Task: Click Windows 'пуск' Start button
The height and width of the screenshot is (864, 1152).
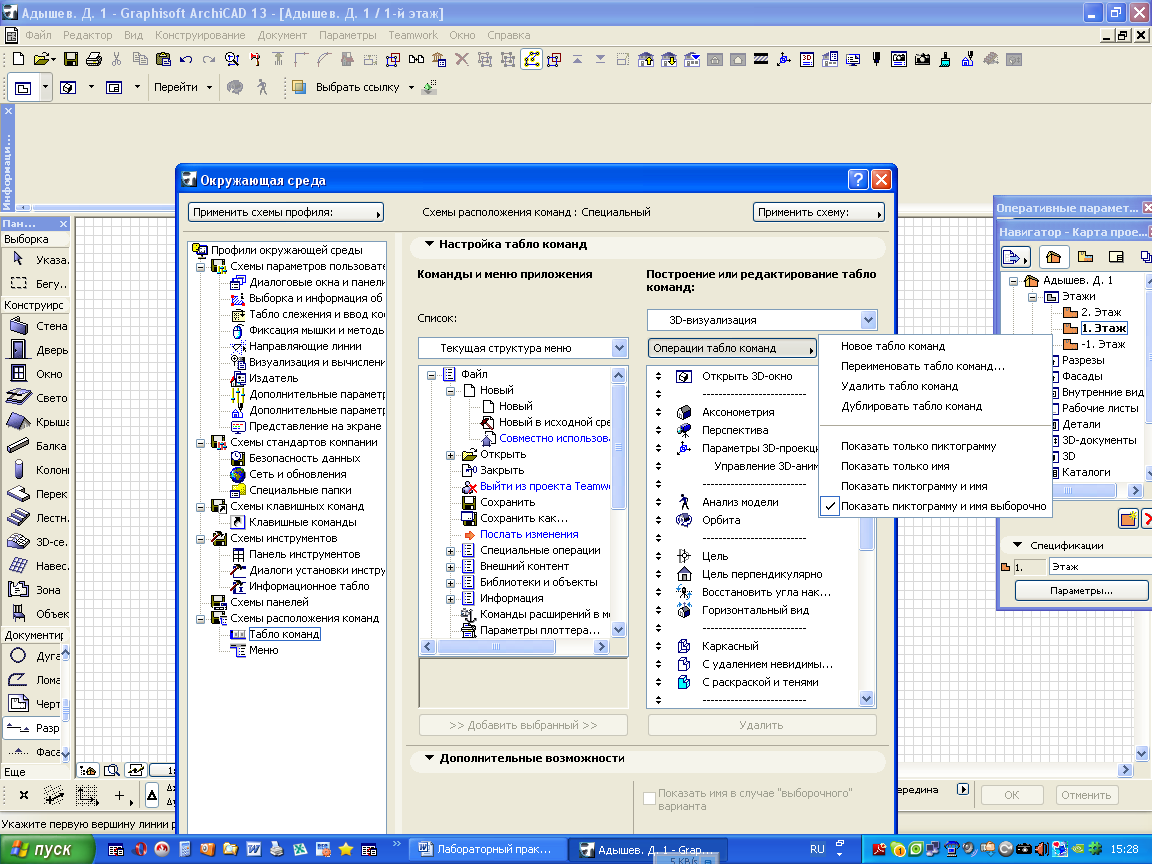Action: pos(48,849)
